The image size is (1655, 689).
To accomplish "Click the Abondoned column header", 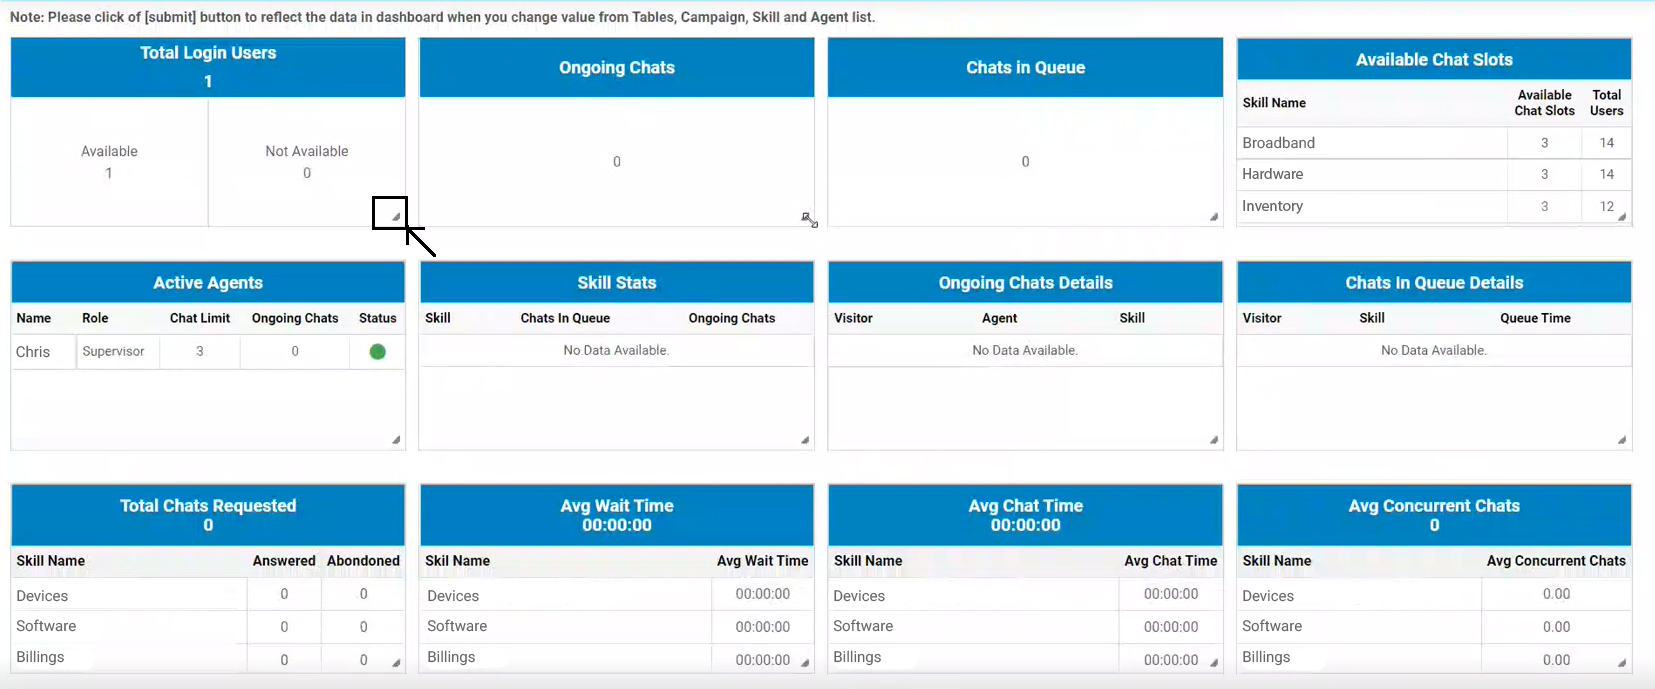I will click(363, 561).
